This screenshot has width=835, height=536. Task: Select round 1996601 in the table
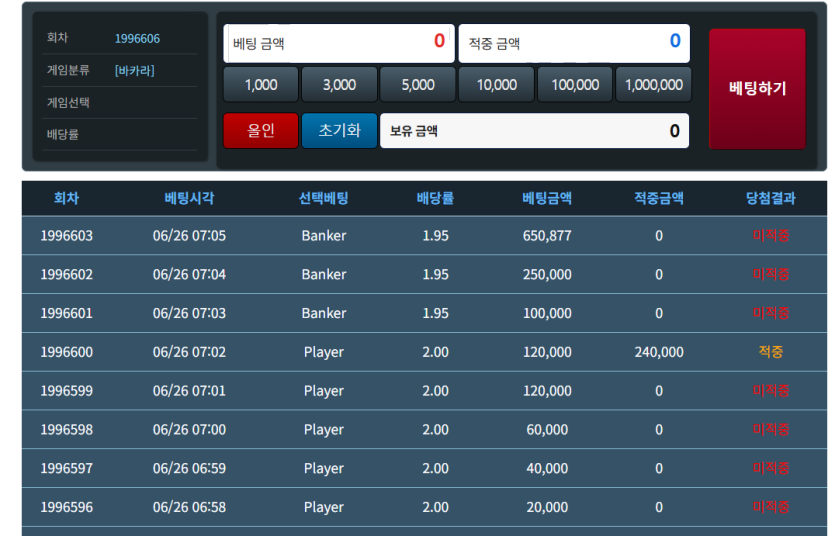pyautogui.click(x=67, y=313)
